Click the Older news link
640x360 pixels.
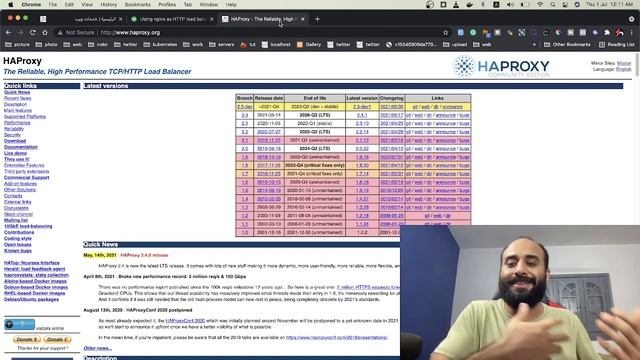pos(98,348)
